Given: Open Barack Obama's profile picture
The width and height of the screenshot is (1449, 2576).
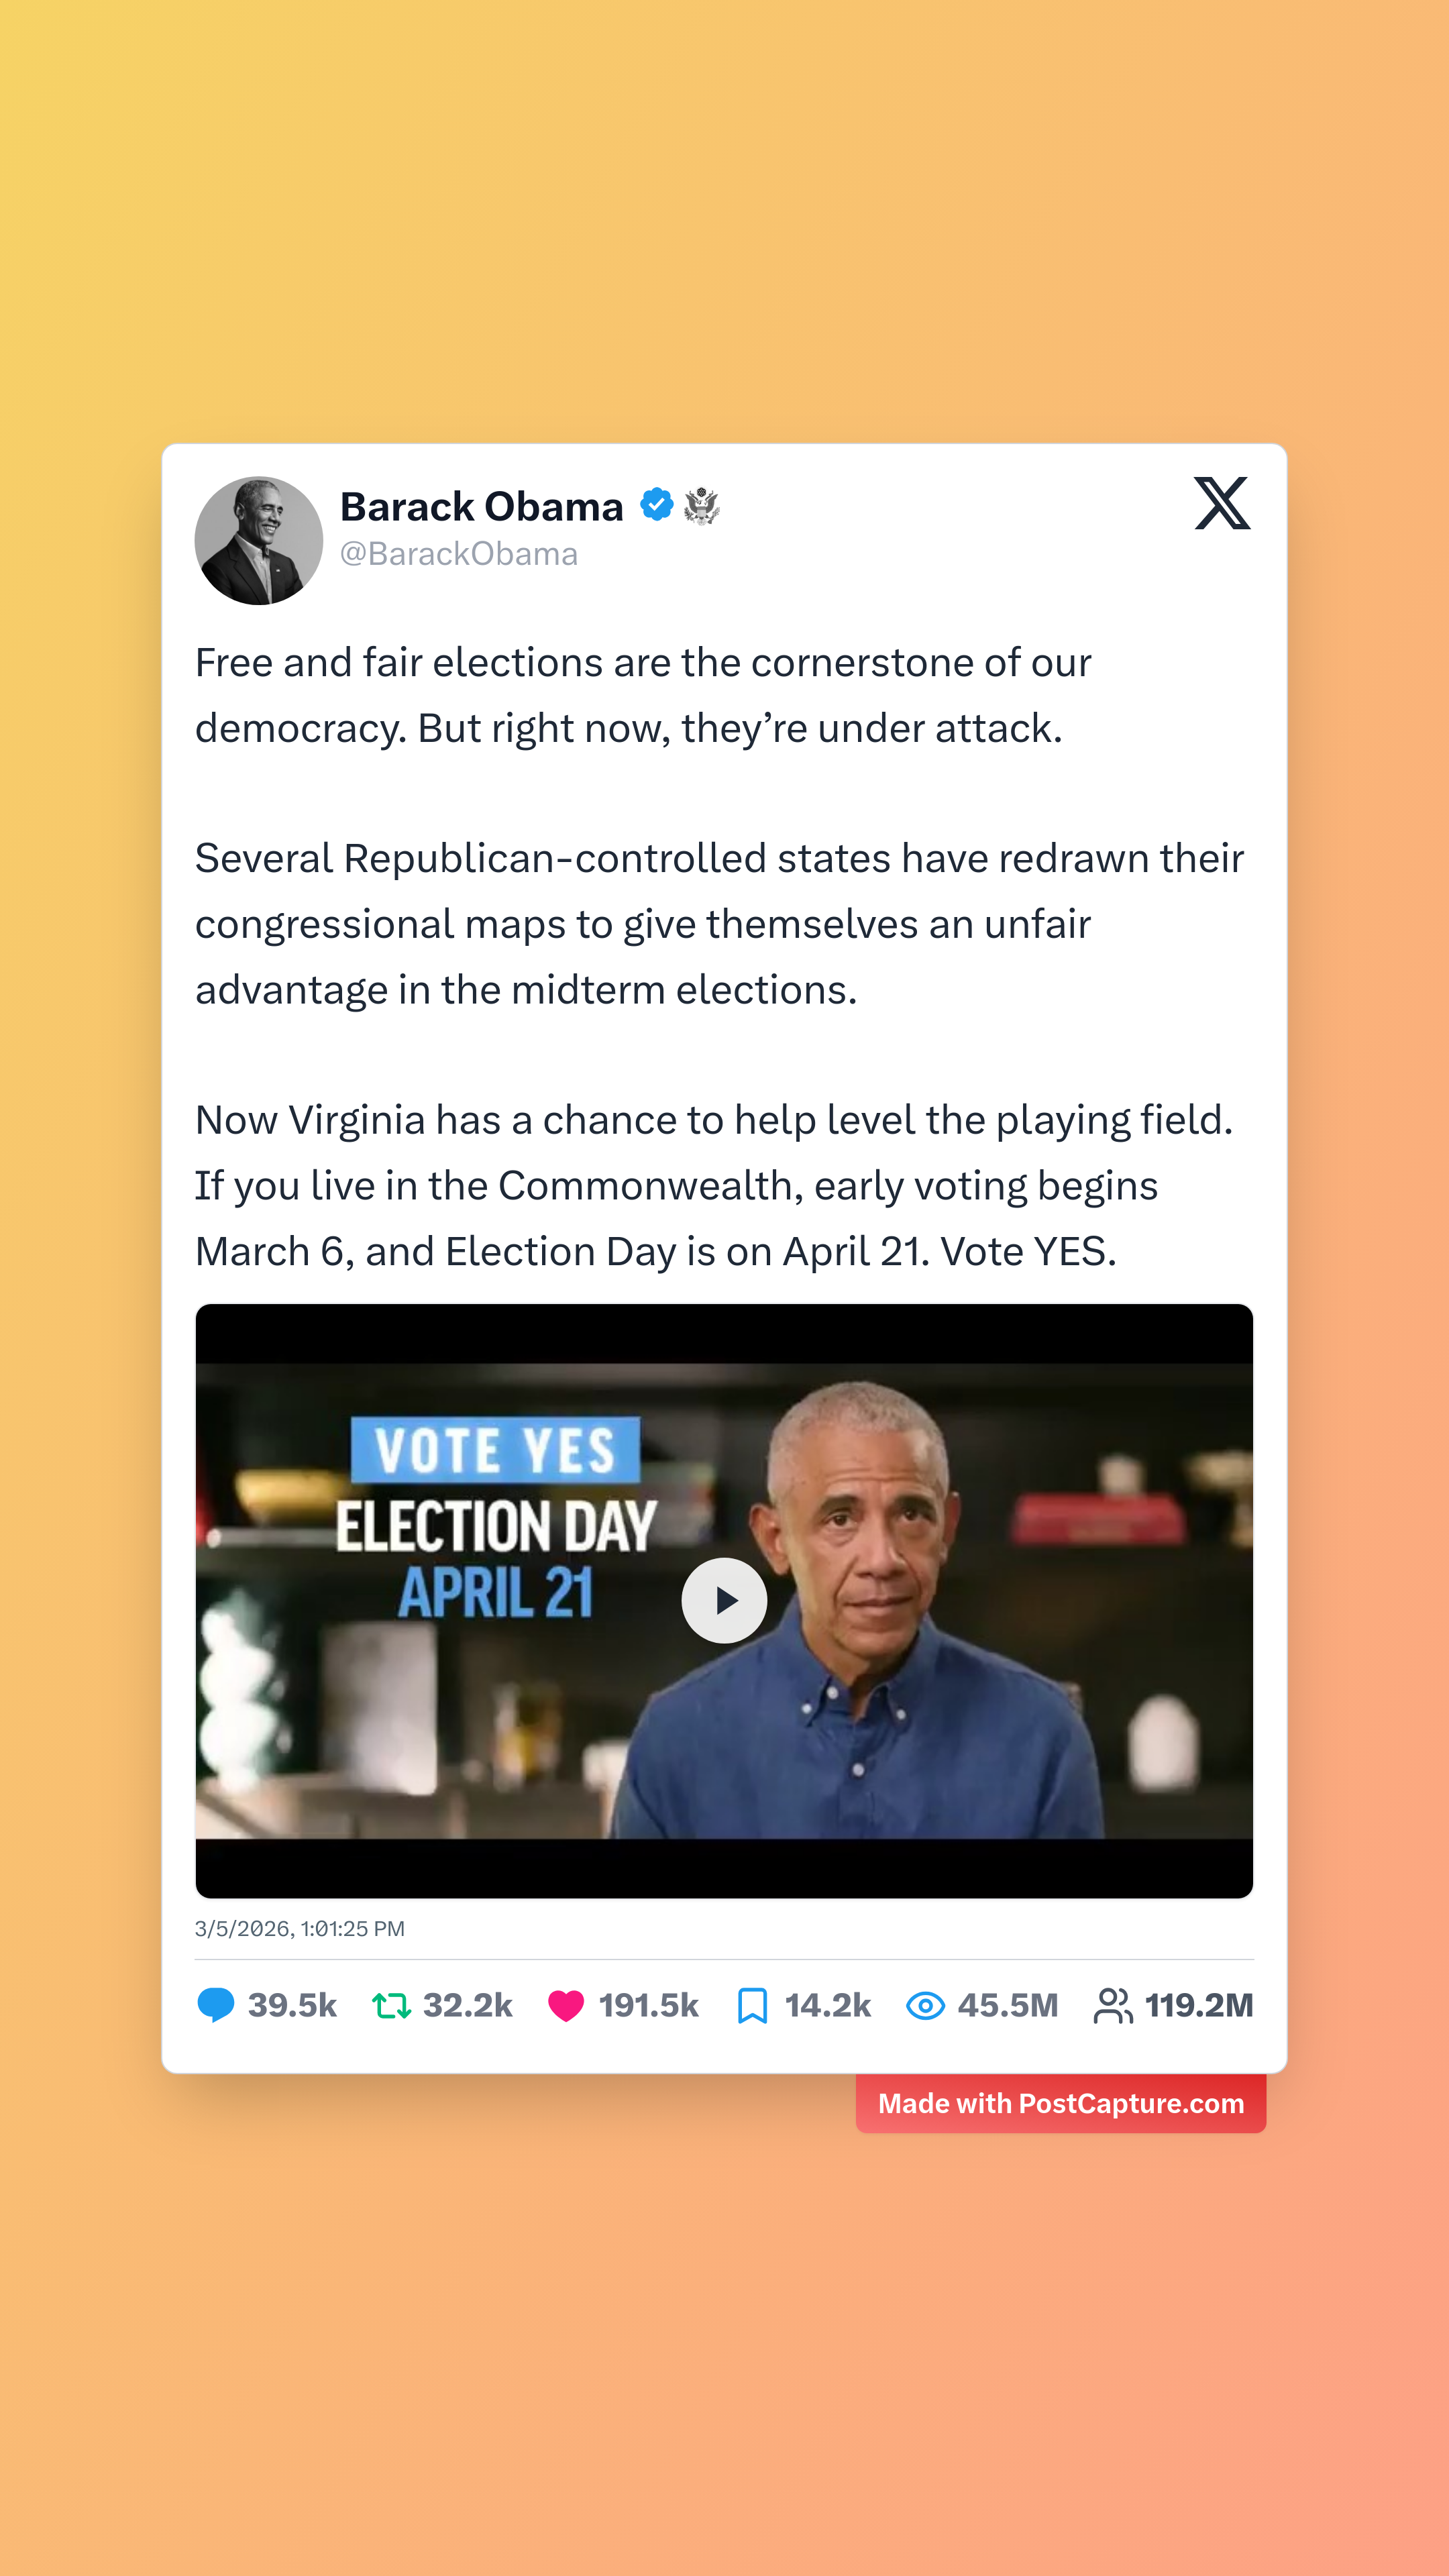Looking at the screenshot, I should pyautogui.click(x=259, y=540).
